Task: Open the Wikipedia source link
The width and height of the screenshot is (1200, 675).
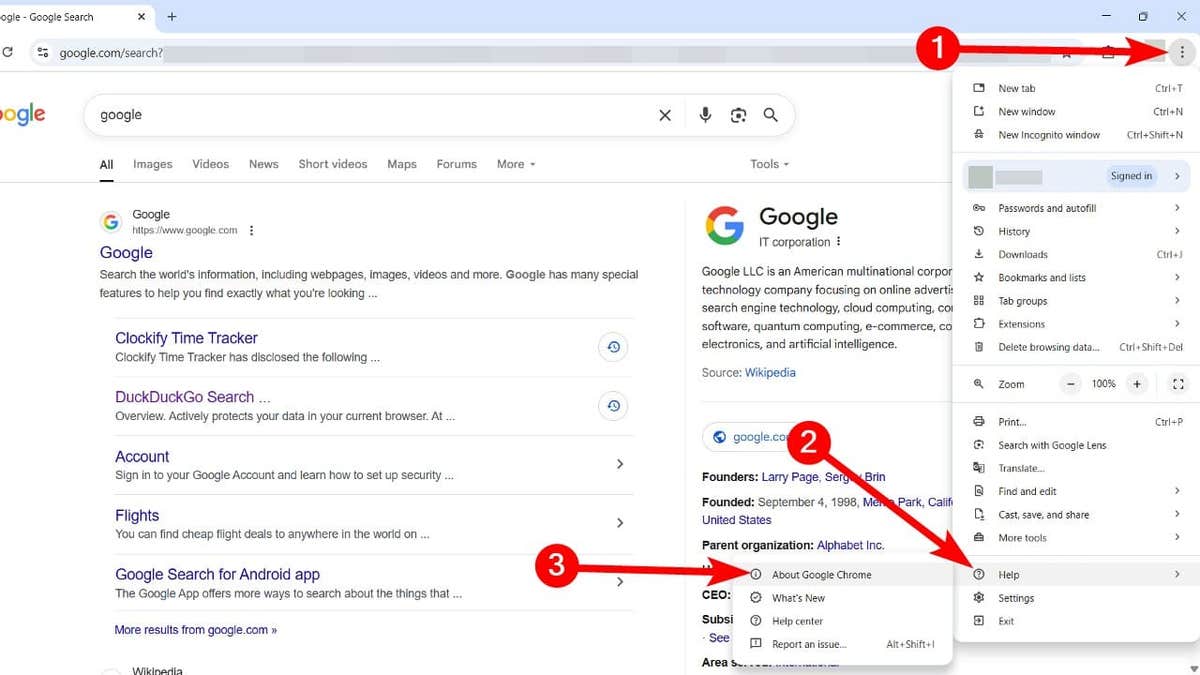Action: point(770,373)
